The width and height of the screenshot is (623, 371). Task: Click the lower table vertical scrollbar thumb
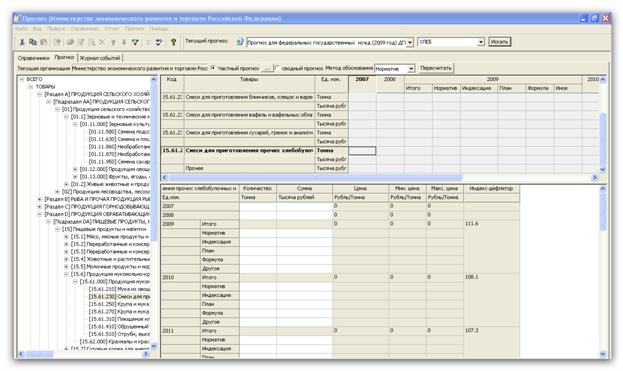click(x=603, y=211)
